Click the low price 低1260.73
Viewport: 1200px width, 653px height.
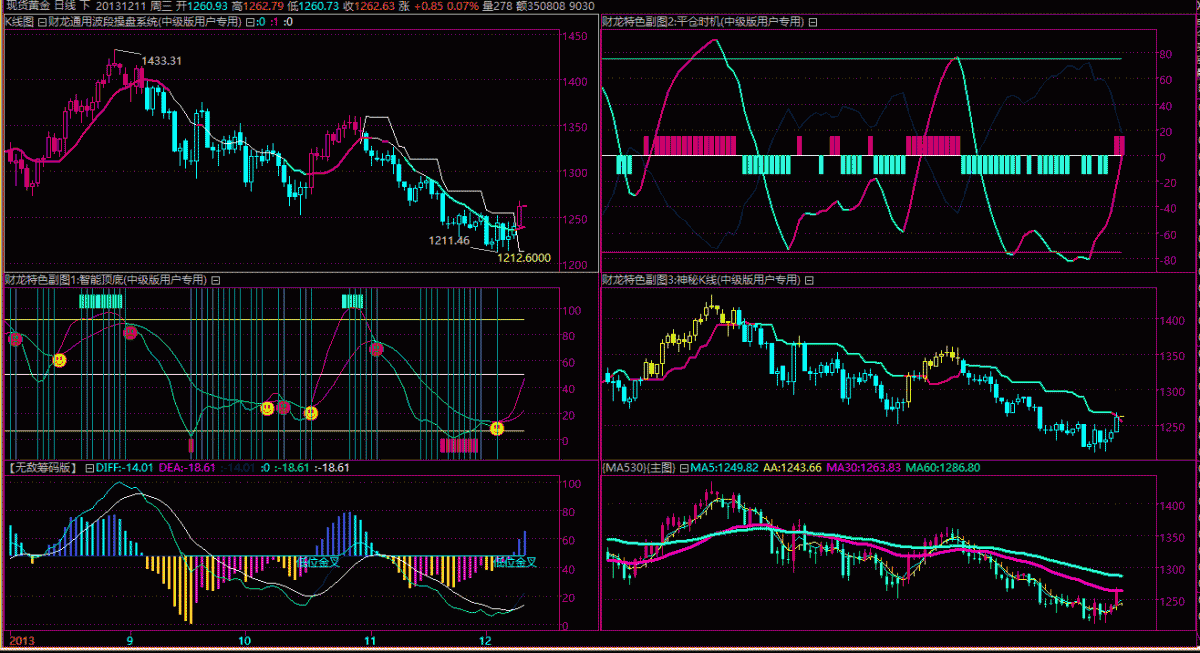click(x=313, y=7)
